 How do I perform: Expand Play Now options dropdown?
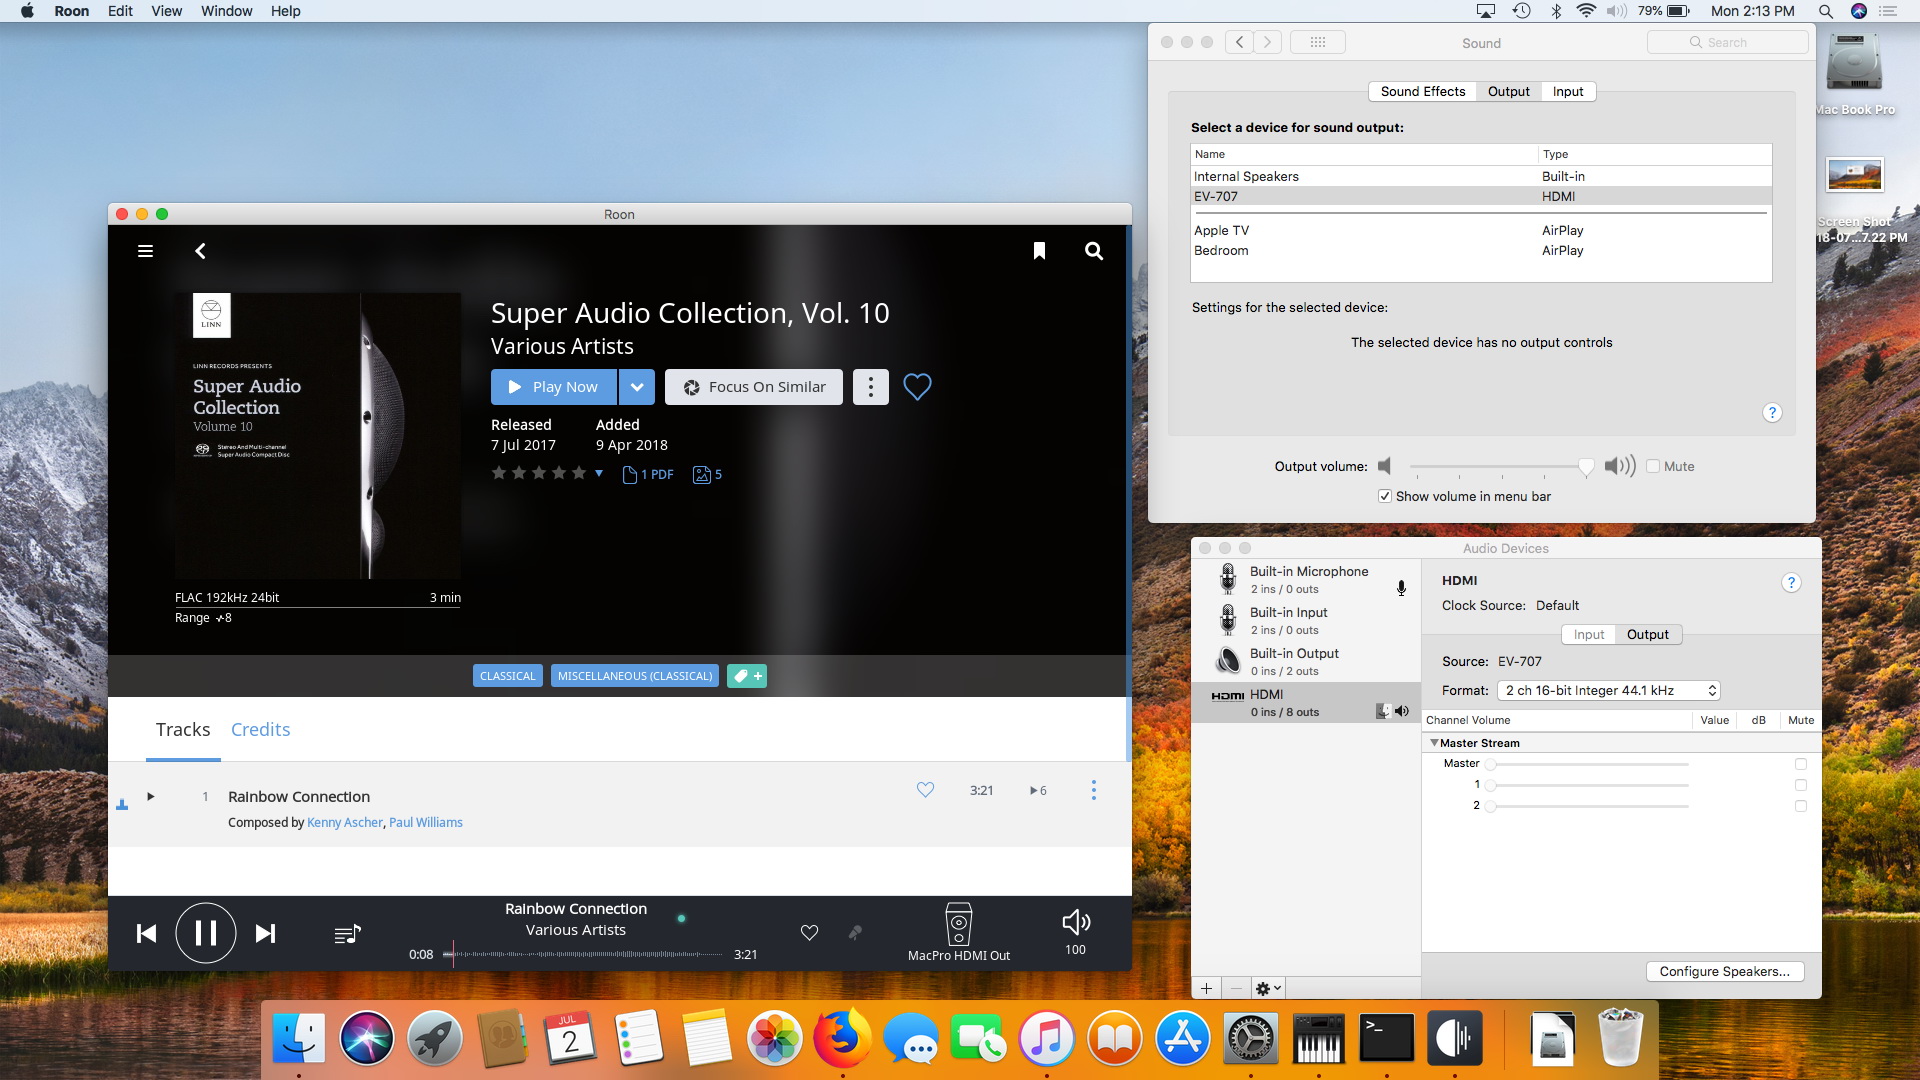click(636, 387)
